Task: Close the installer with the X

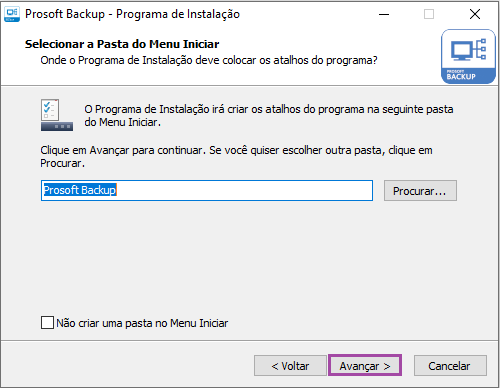Action: pos(475,14)
